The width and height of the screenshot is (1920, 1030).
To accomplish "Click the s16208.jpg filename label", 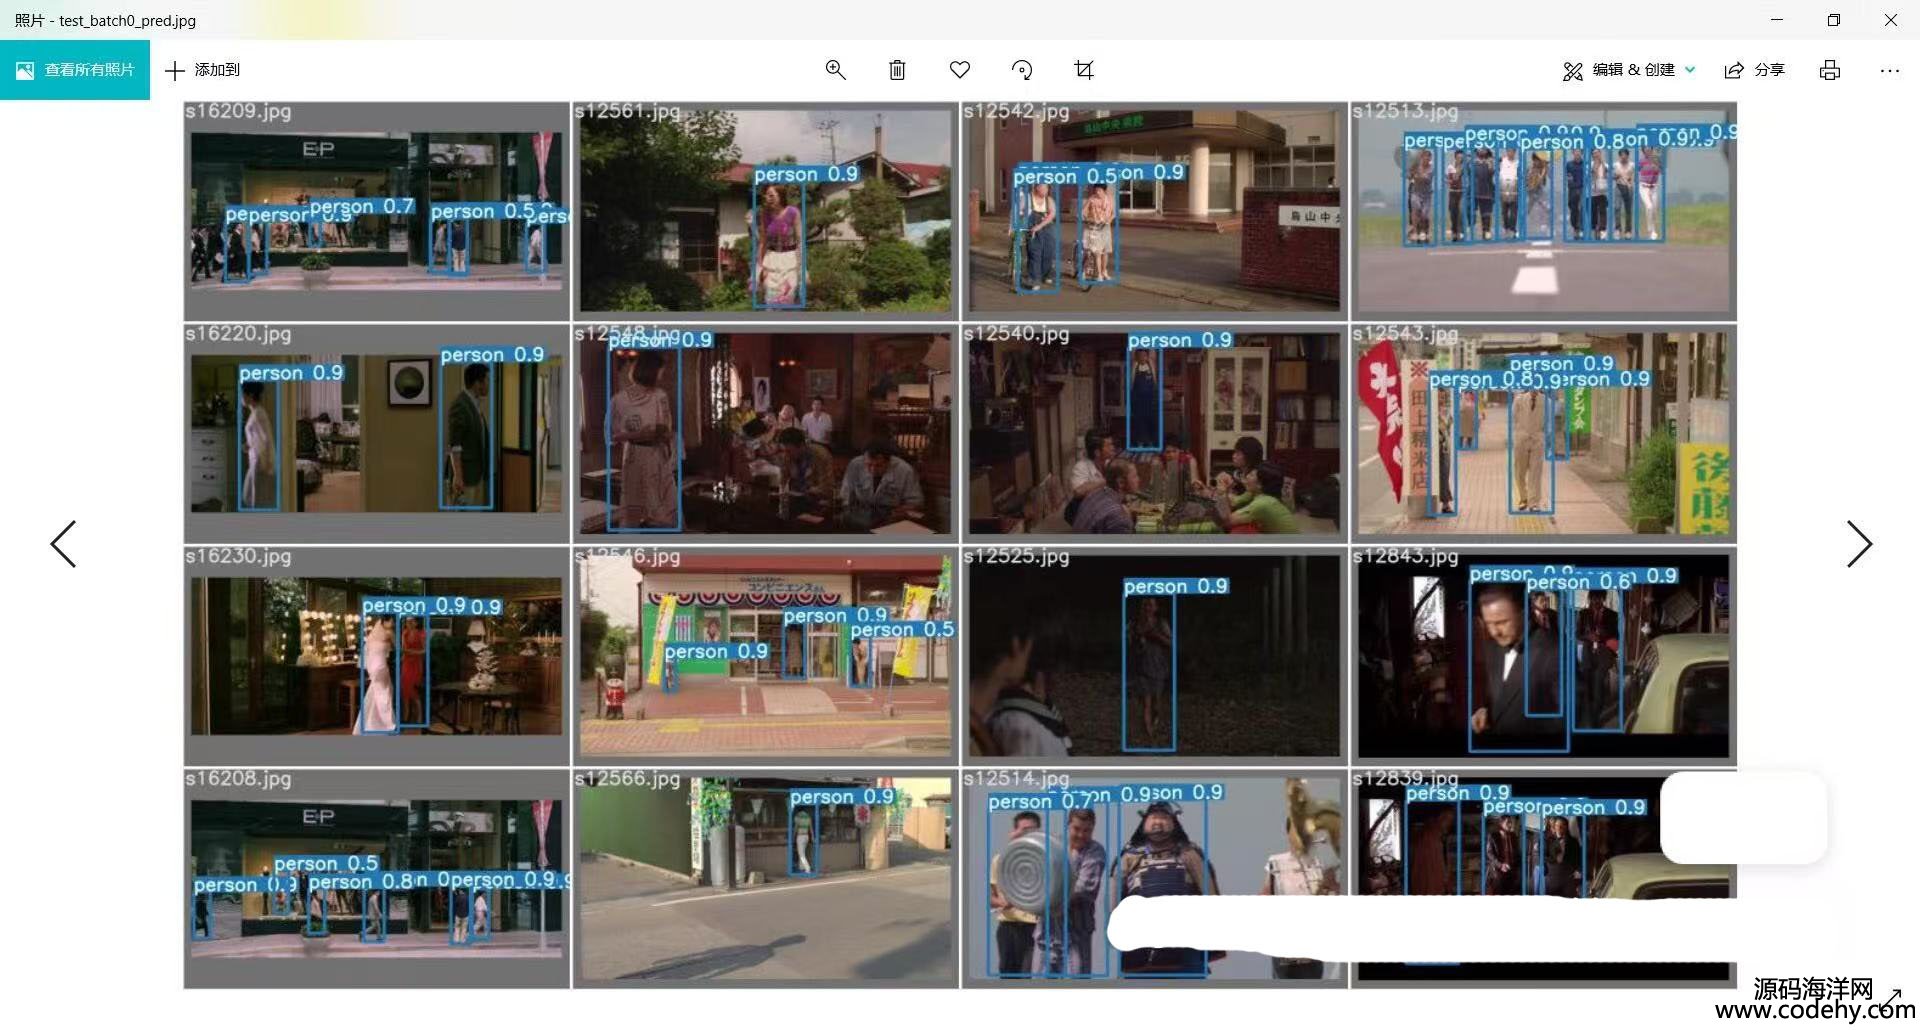I will tap(238, 778).
